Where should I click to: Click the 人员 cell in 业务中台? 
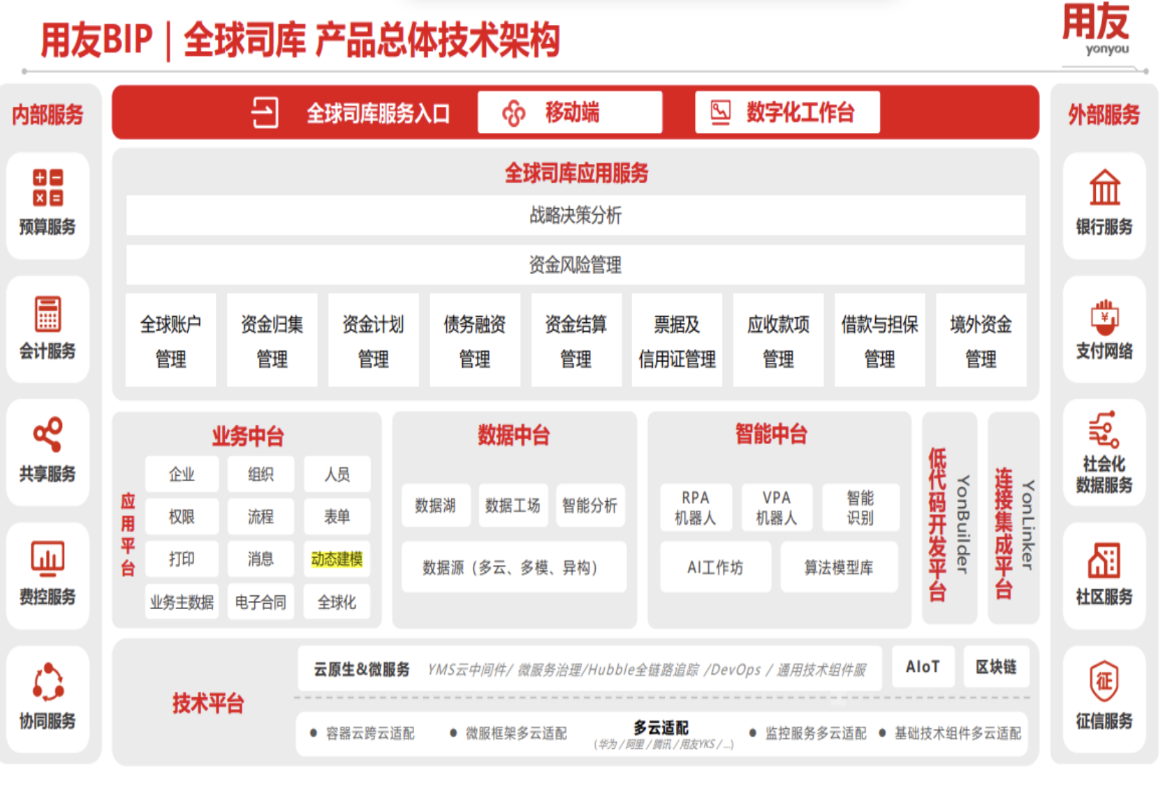pos(337,474)
